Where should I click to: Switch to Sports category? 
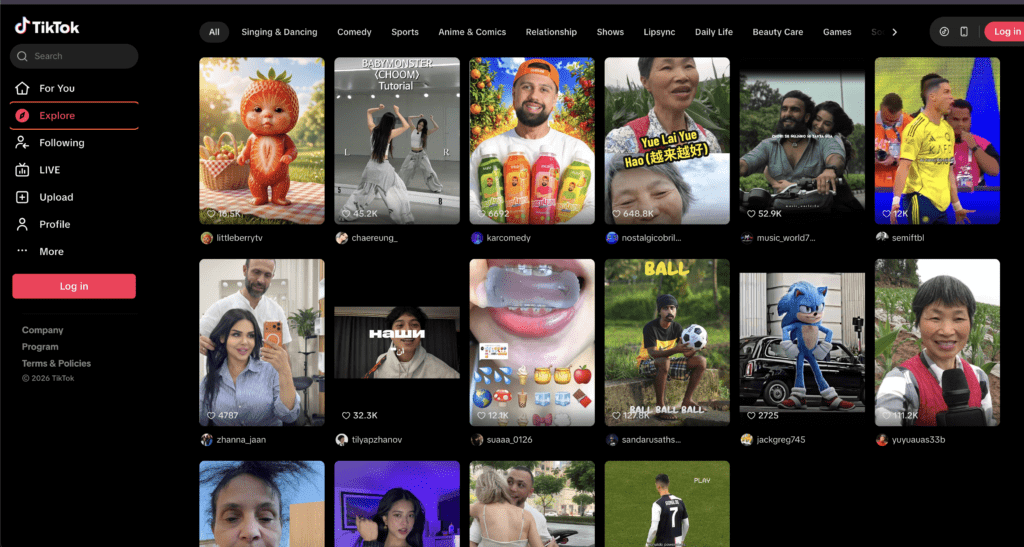click(x=405, y=32)
